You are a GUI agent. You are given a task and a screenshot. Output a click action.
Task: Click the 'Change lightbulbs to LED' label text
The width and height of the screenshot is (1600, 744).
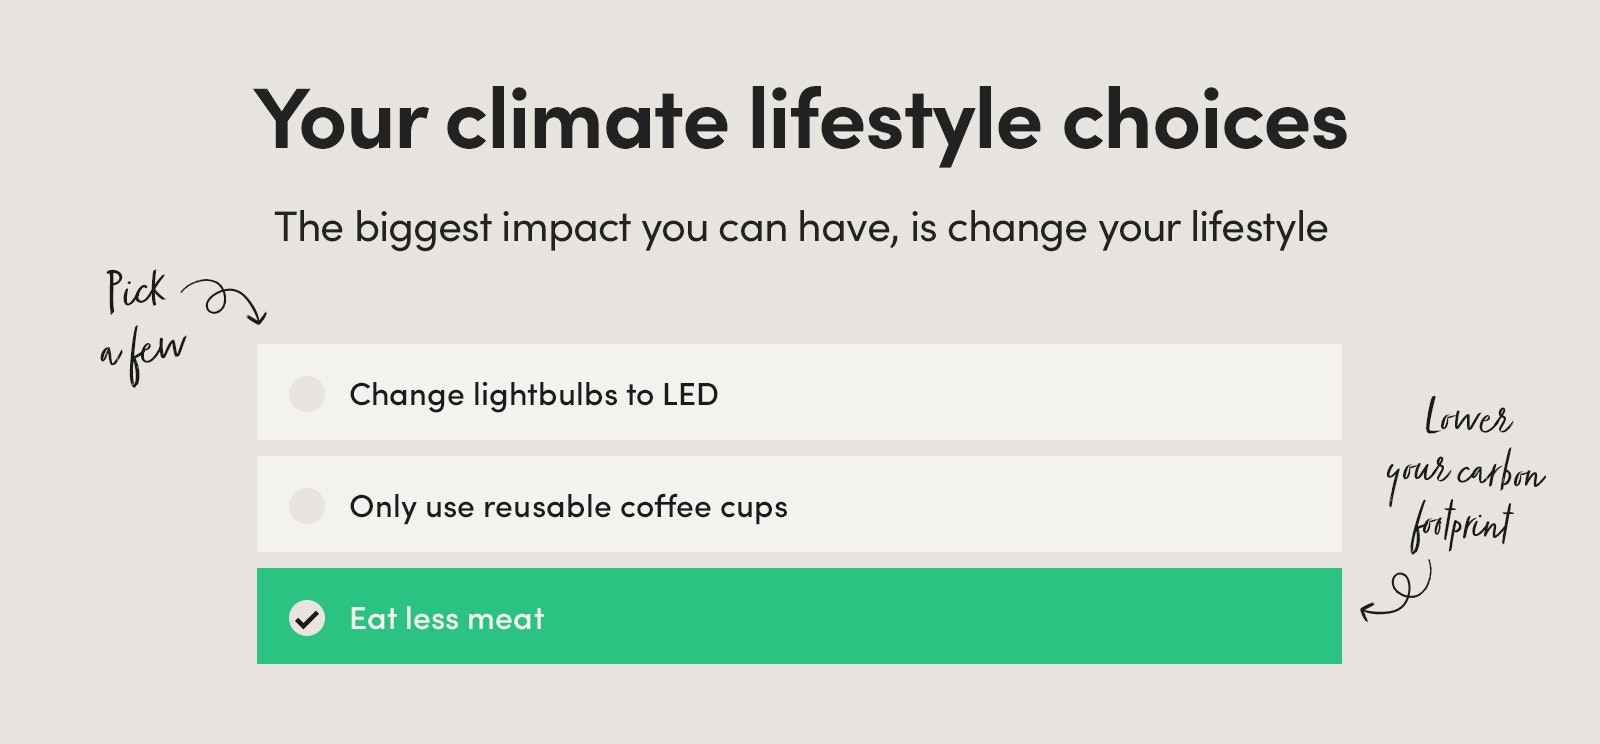click(x=534, y=395)
